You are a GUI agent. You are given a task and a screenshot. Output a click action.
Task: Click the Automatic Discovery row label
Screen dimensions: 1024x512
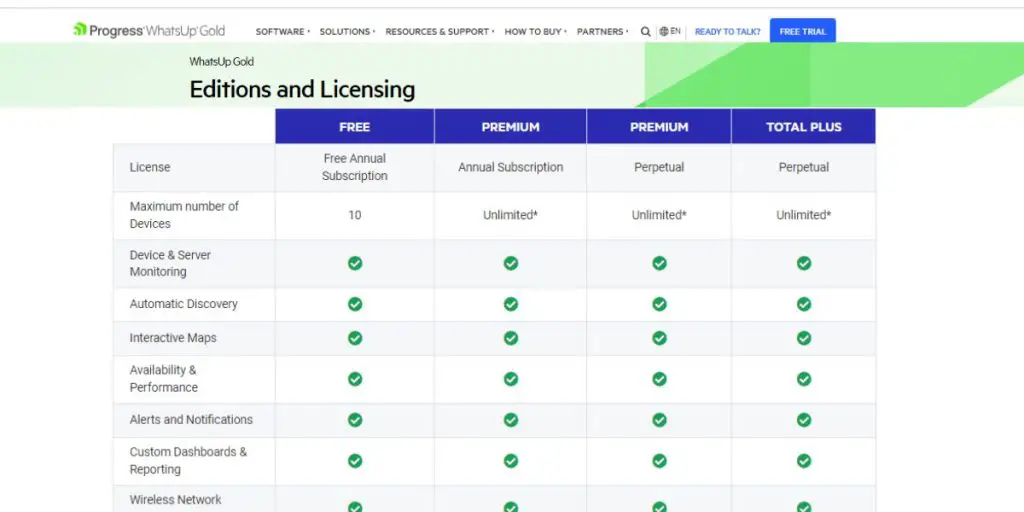[x=184, y=304]
